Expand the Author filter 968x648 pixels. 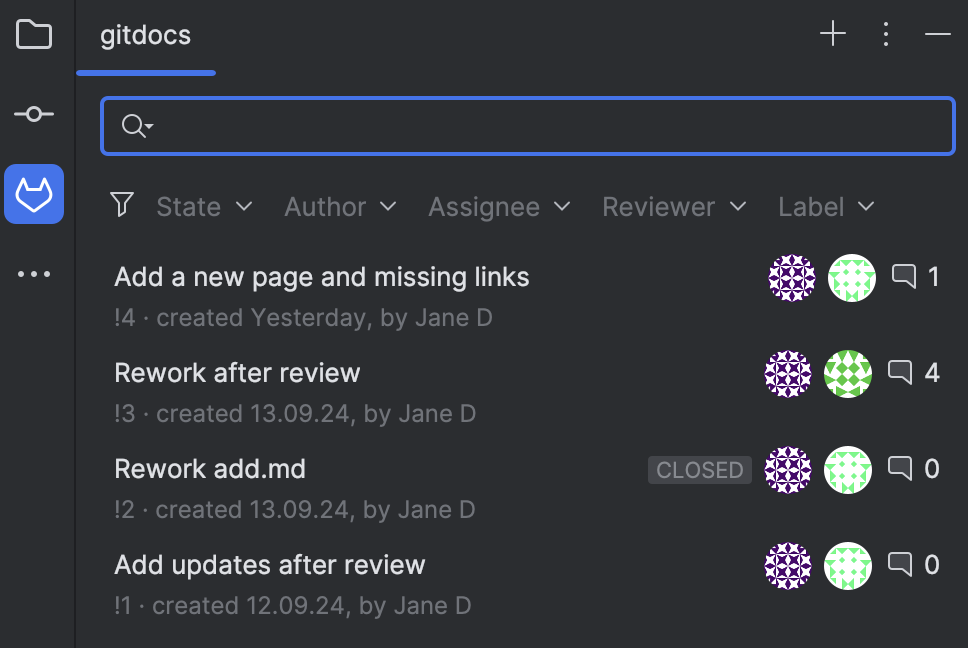coord(340,206)
